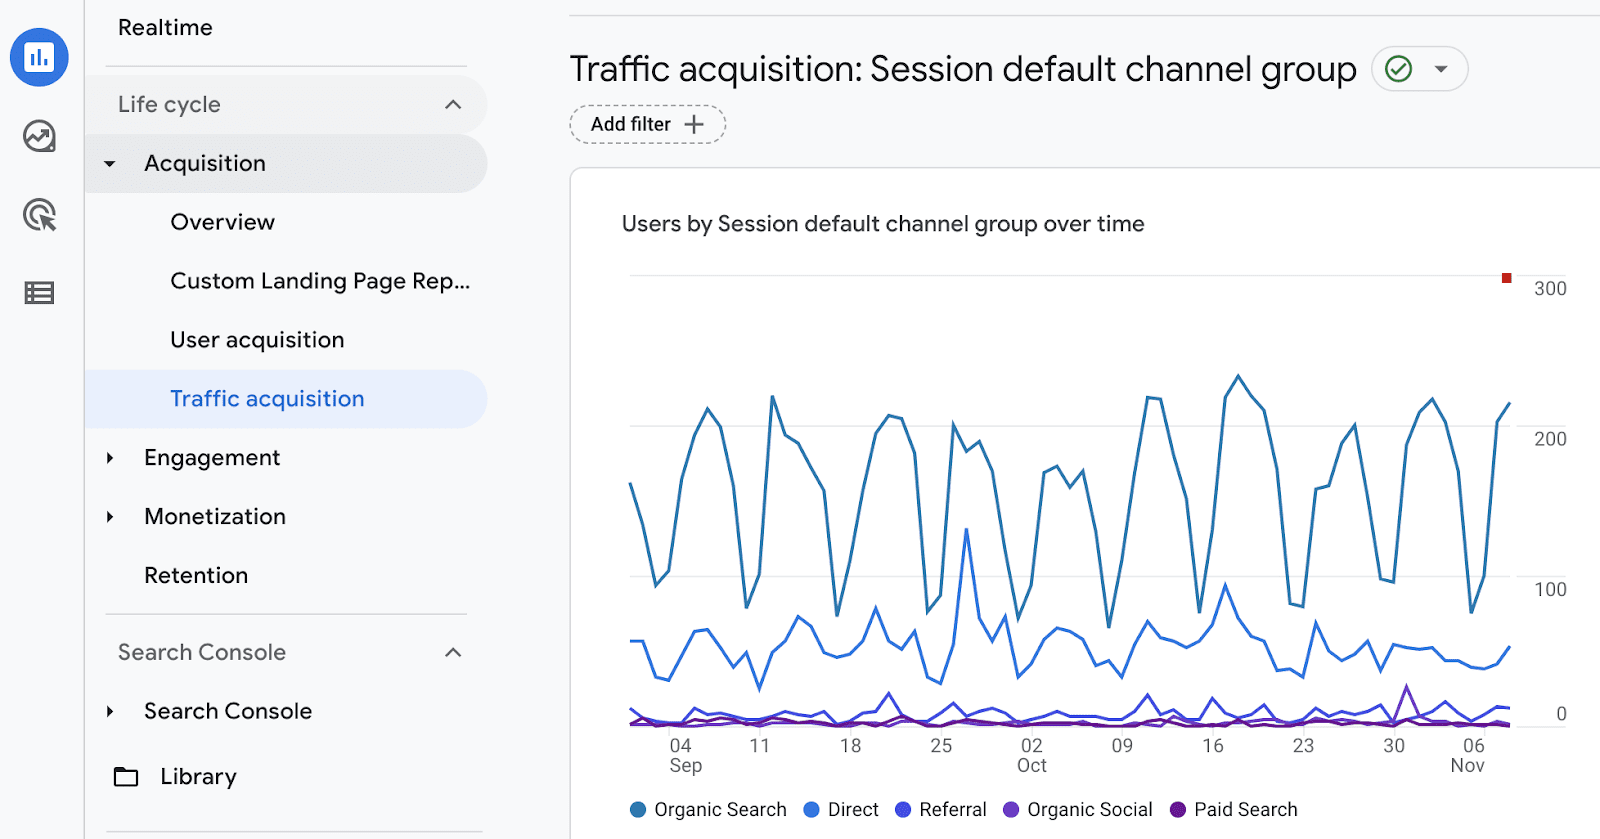Collapse the Search Console section header
1600x839 pixels.
coord(453,653)
